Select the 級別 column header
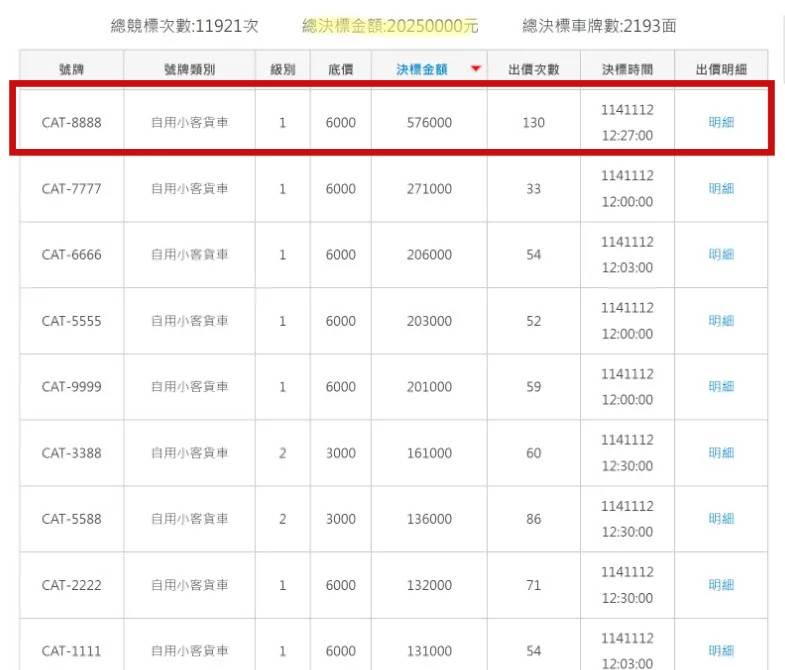 coord(282,69)
